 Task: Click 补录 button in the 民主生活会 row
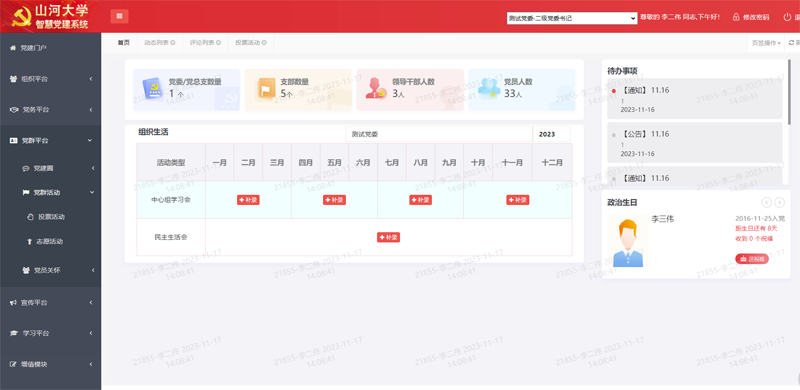(x=388, y=237)
